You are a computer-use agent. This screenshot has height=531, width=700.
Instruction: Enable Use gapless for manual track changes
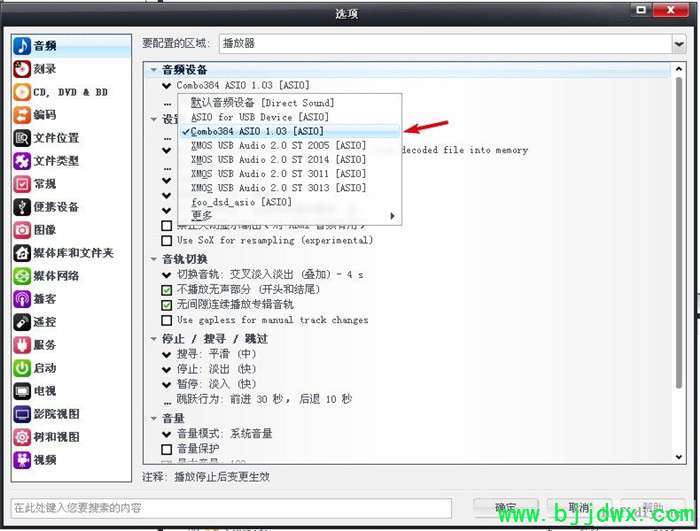coord(167,321)
